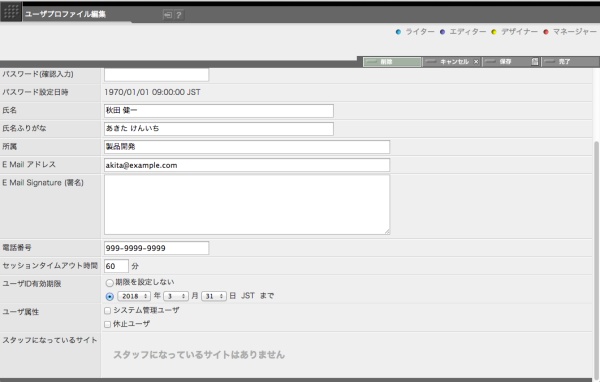Select the dated expiry radio button
600x382 pixels.
pos(109,297)
